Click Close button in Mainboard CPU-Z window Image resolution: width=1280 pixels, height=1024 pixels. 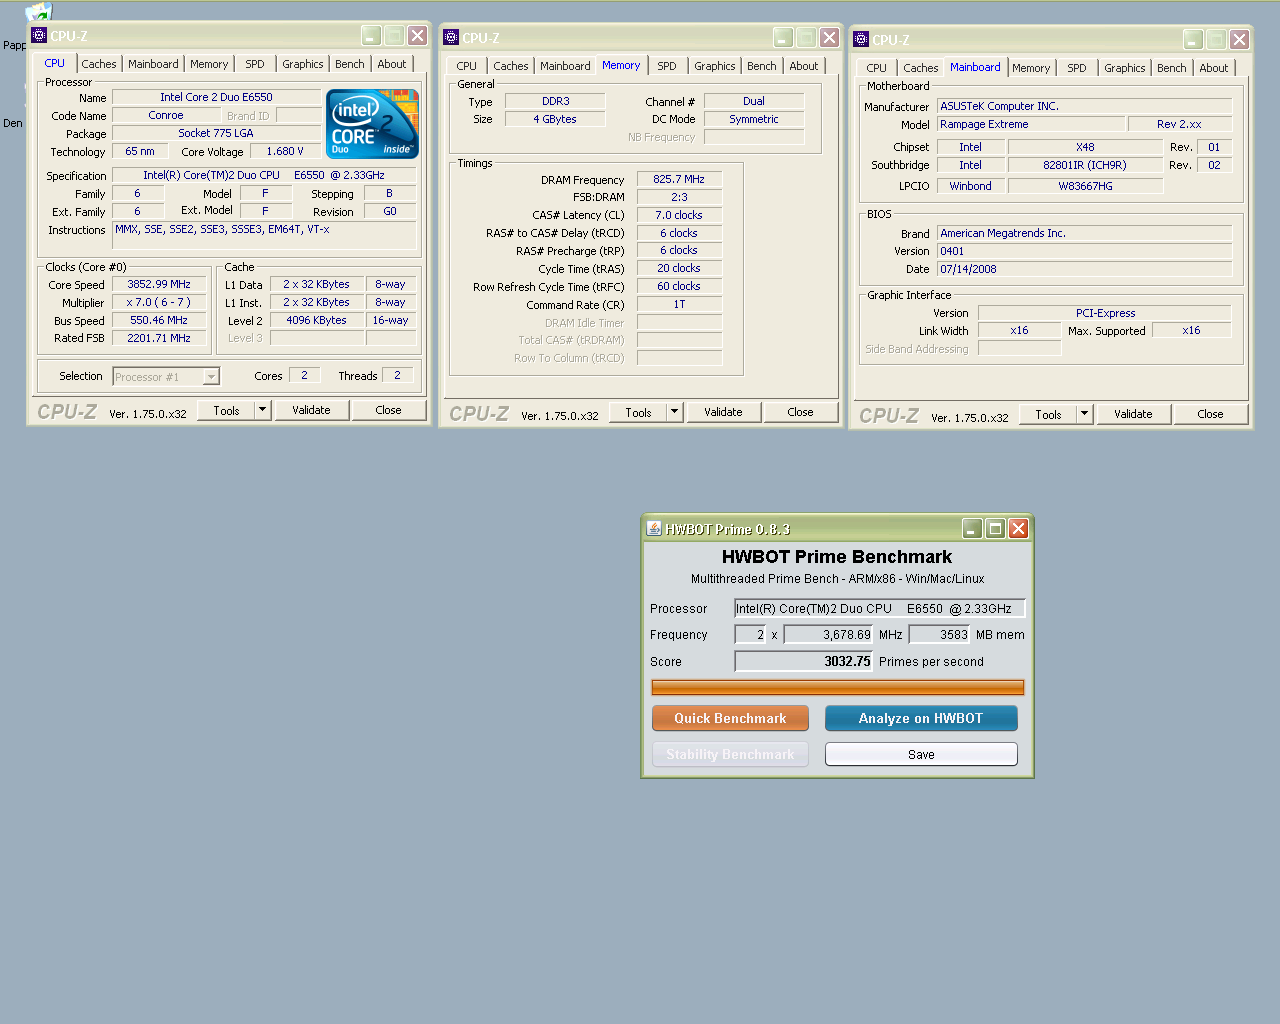(1211, 414)
